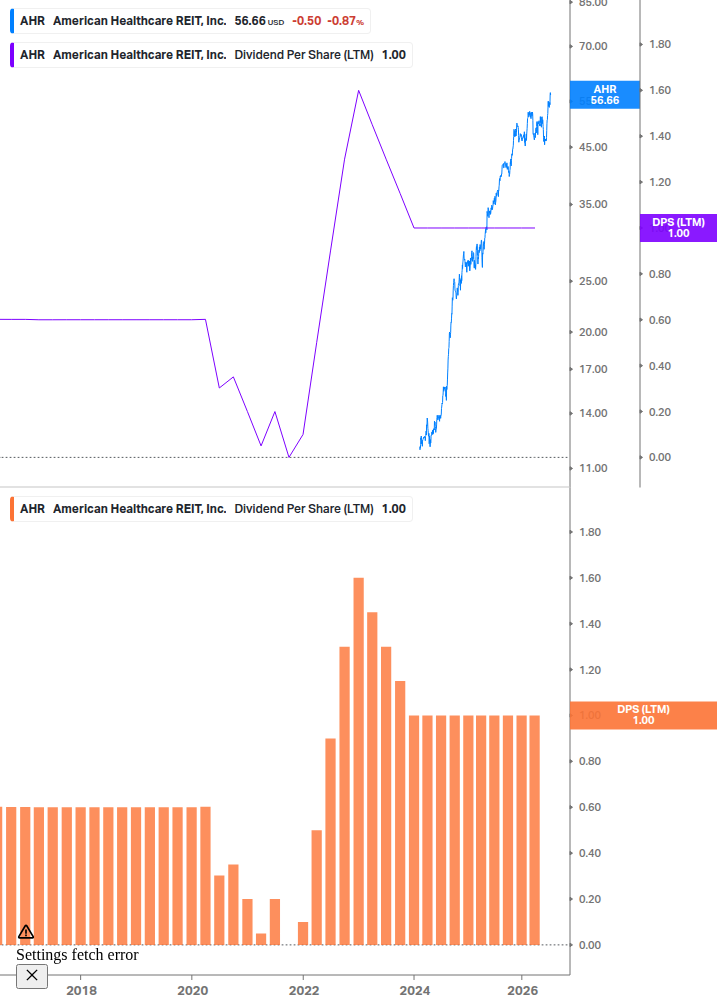
Task: Click the 25.00 price axis tick label
Action: click(593, 281)
